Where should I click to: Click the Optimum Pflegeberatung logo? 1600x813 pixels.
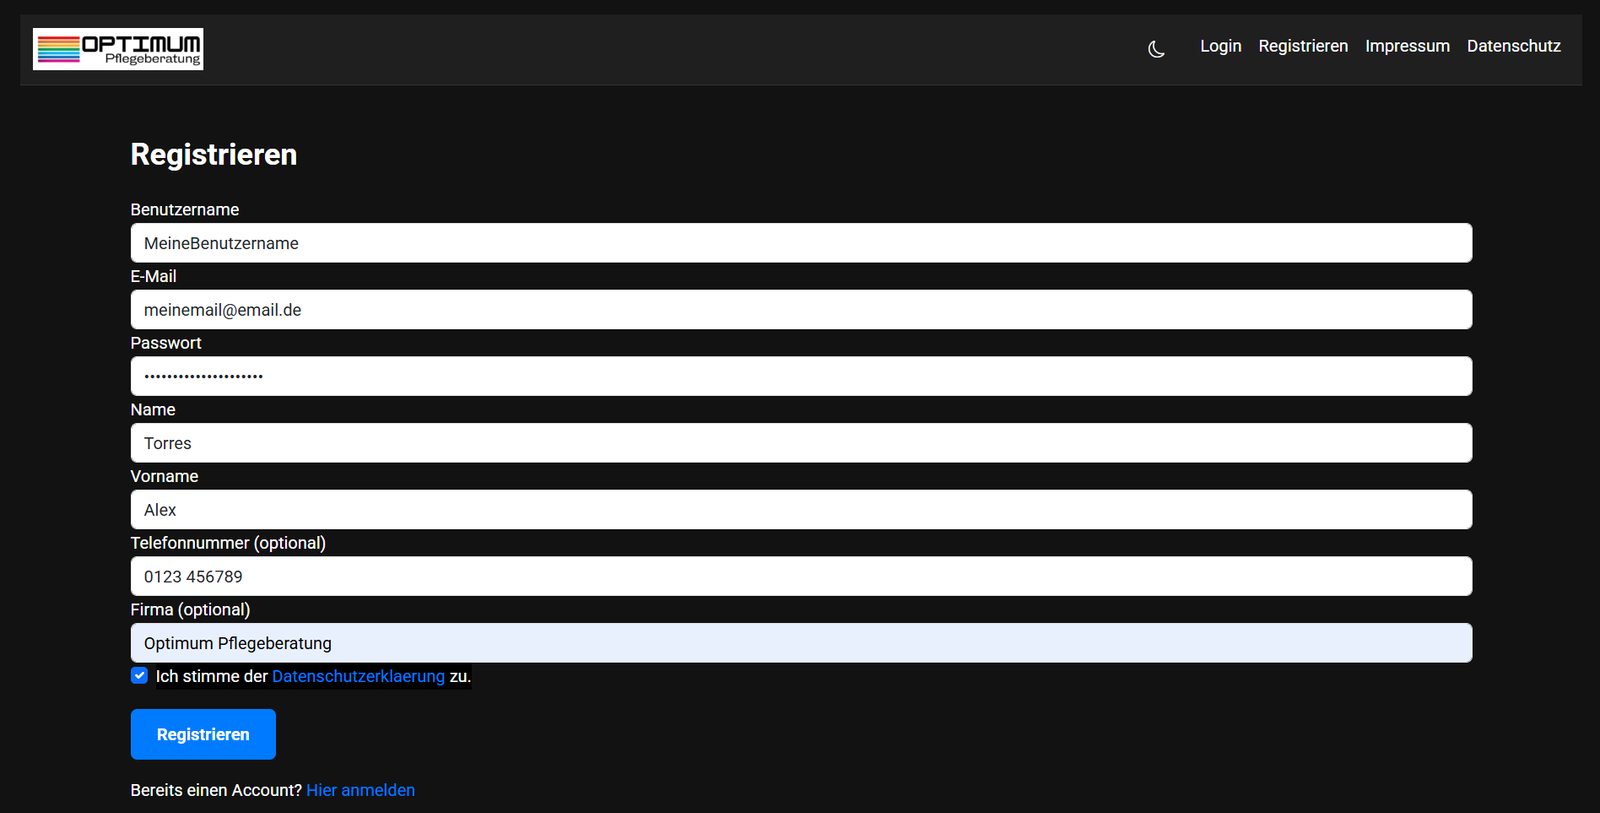tap(118, 49)
